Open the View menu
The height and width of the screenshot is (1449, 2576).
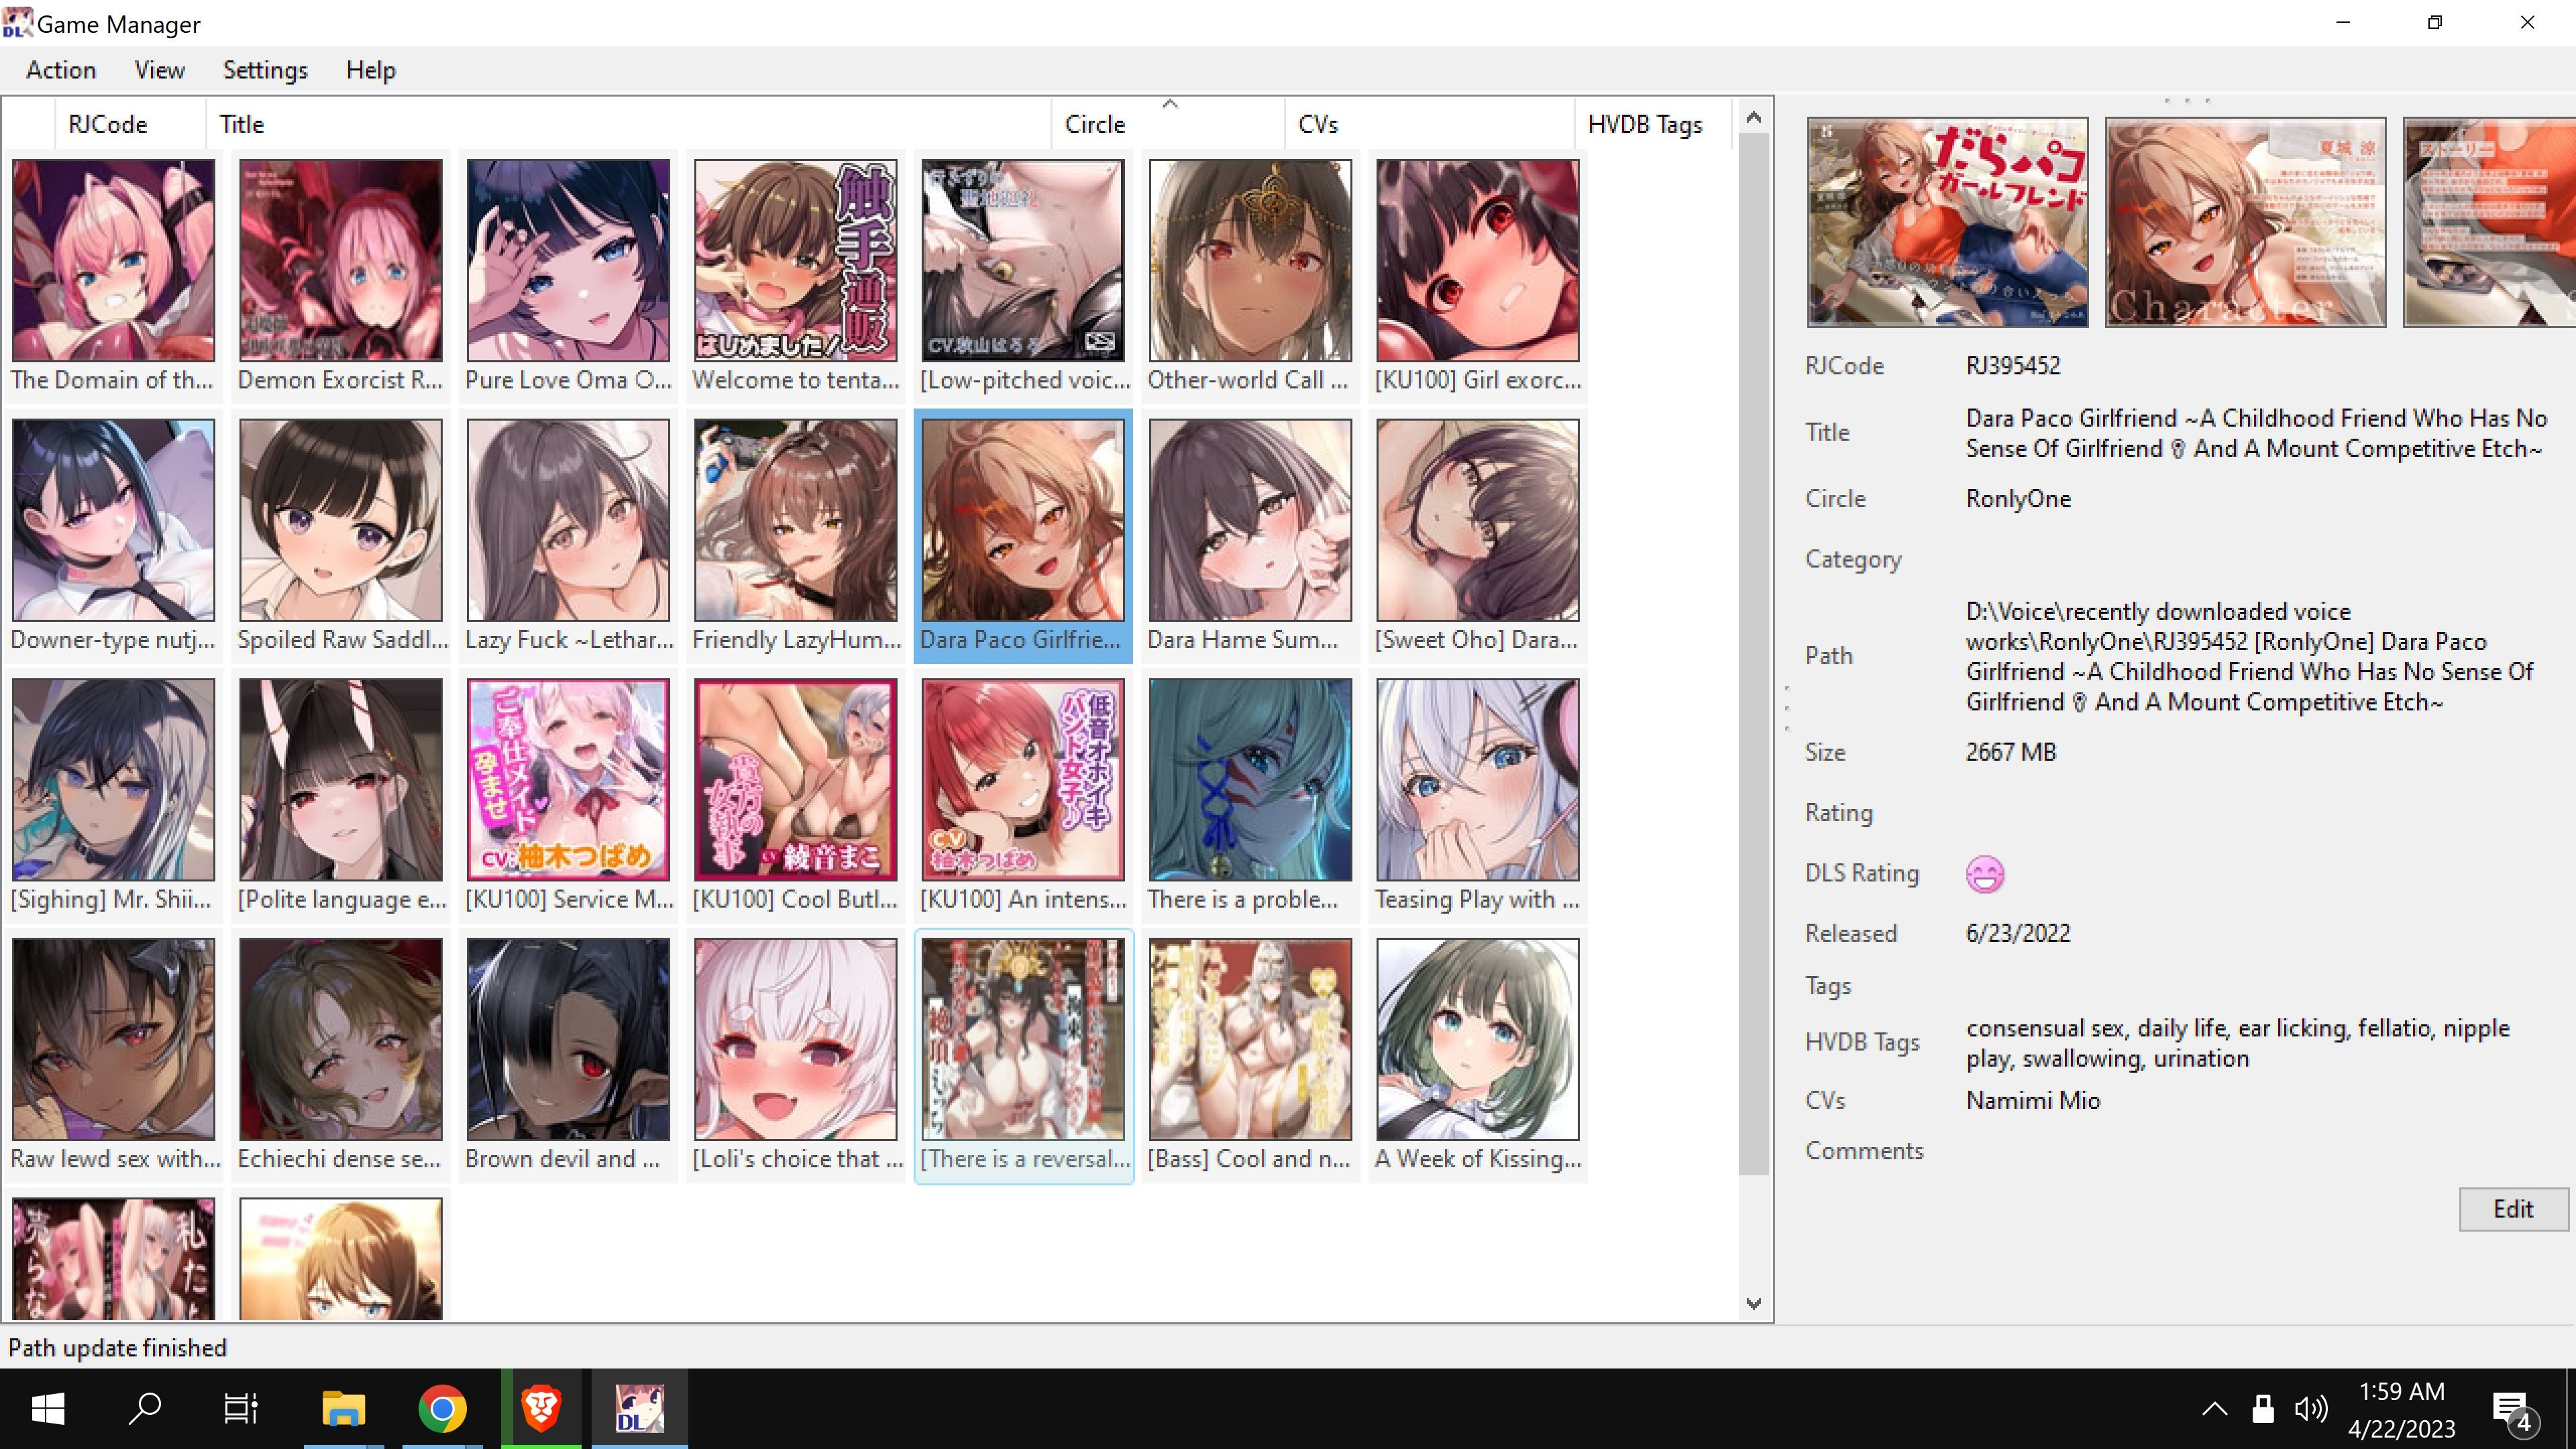coord(159,70)
